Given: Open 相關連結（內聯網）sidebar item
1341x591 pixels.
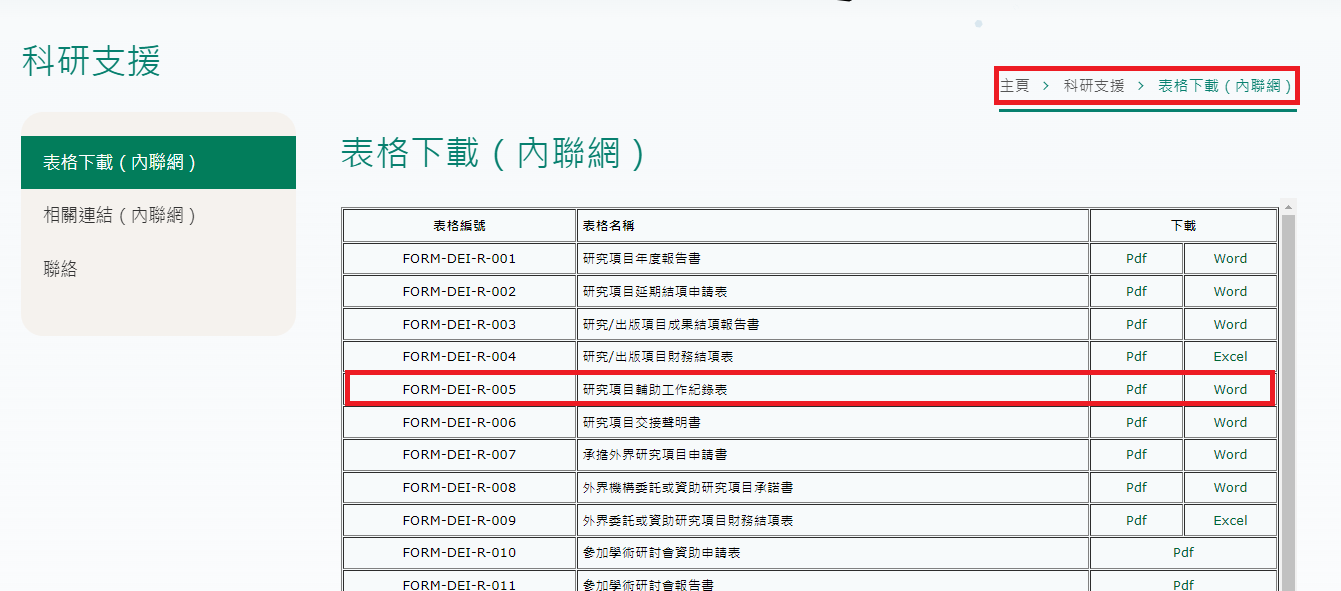Looking at the screenshot, I should 120,216.
